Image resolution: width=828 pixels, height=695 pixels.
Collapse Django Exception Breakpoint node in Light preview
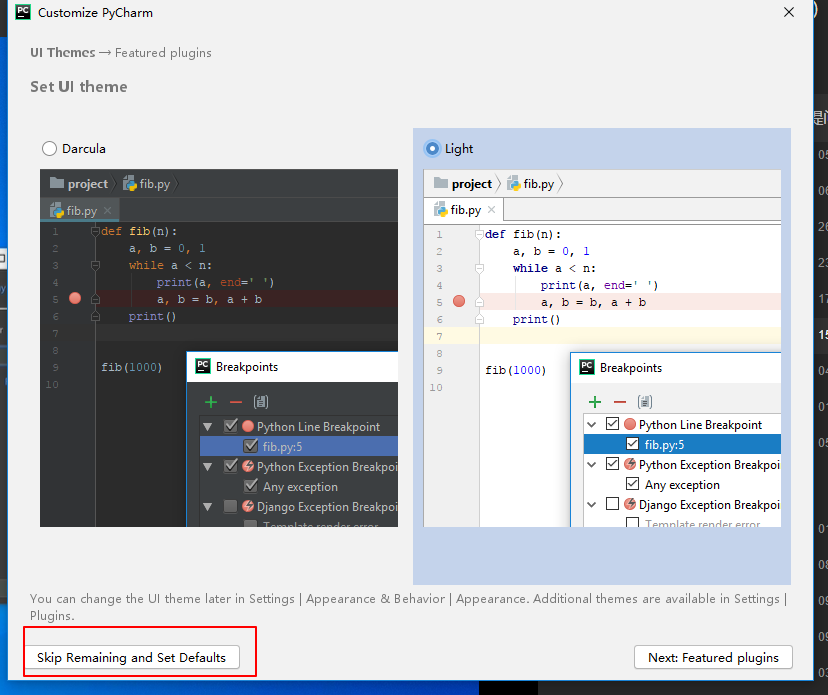[592, 505]
